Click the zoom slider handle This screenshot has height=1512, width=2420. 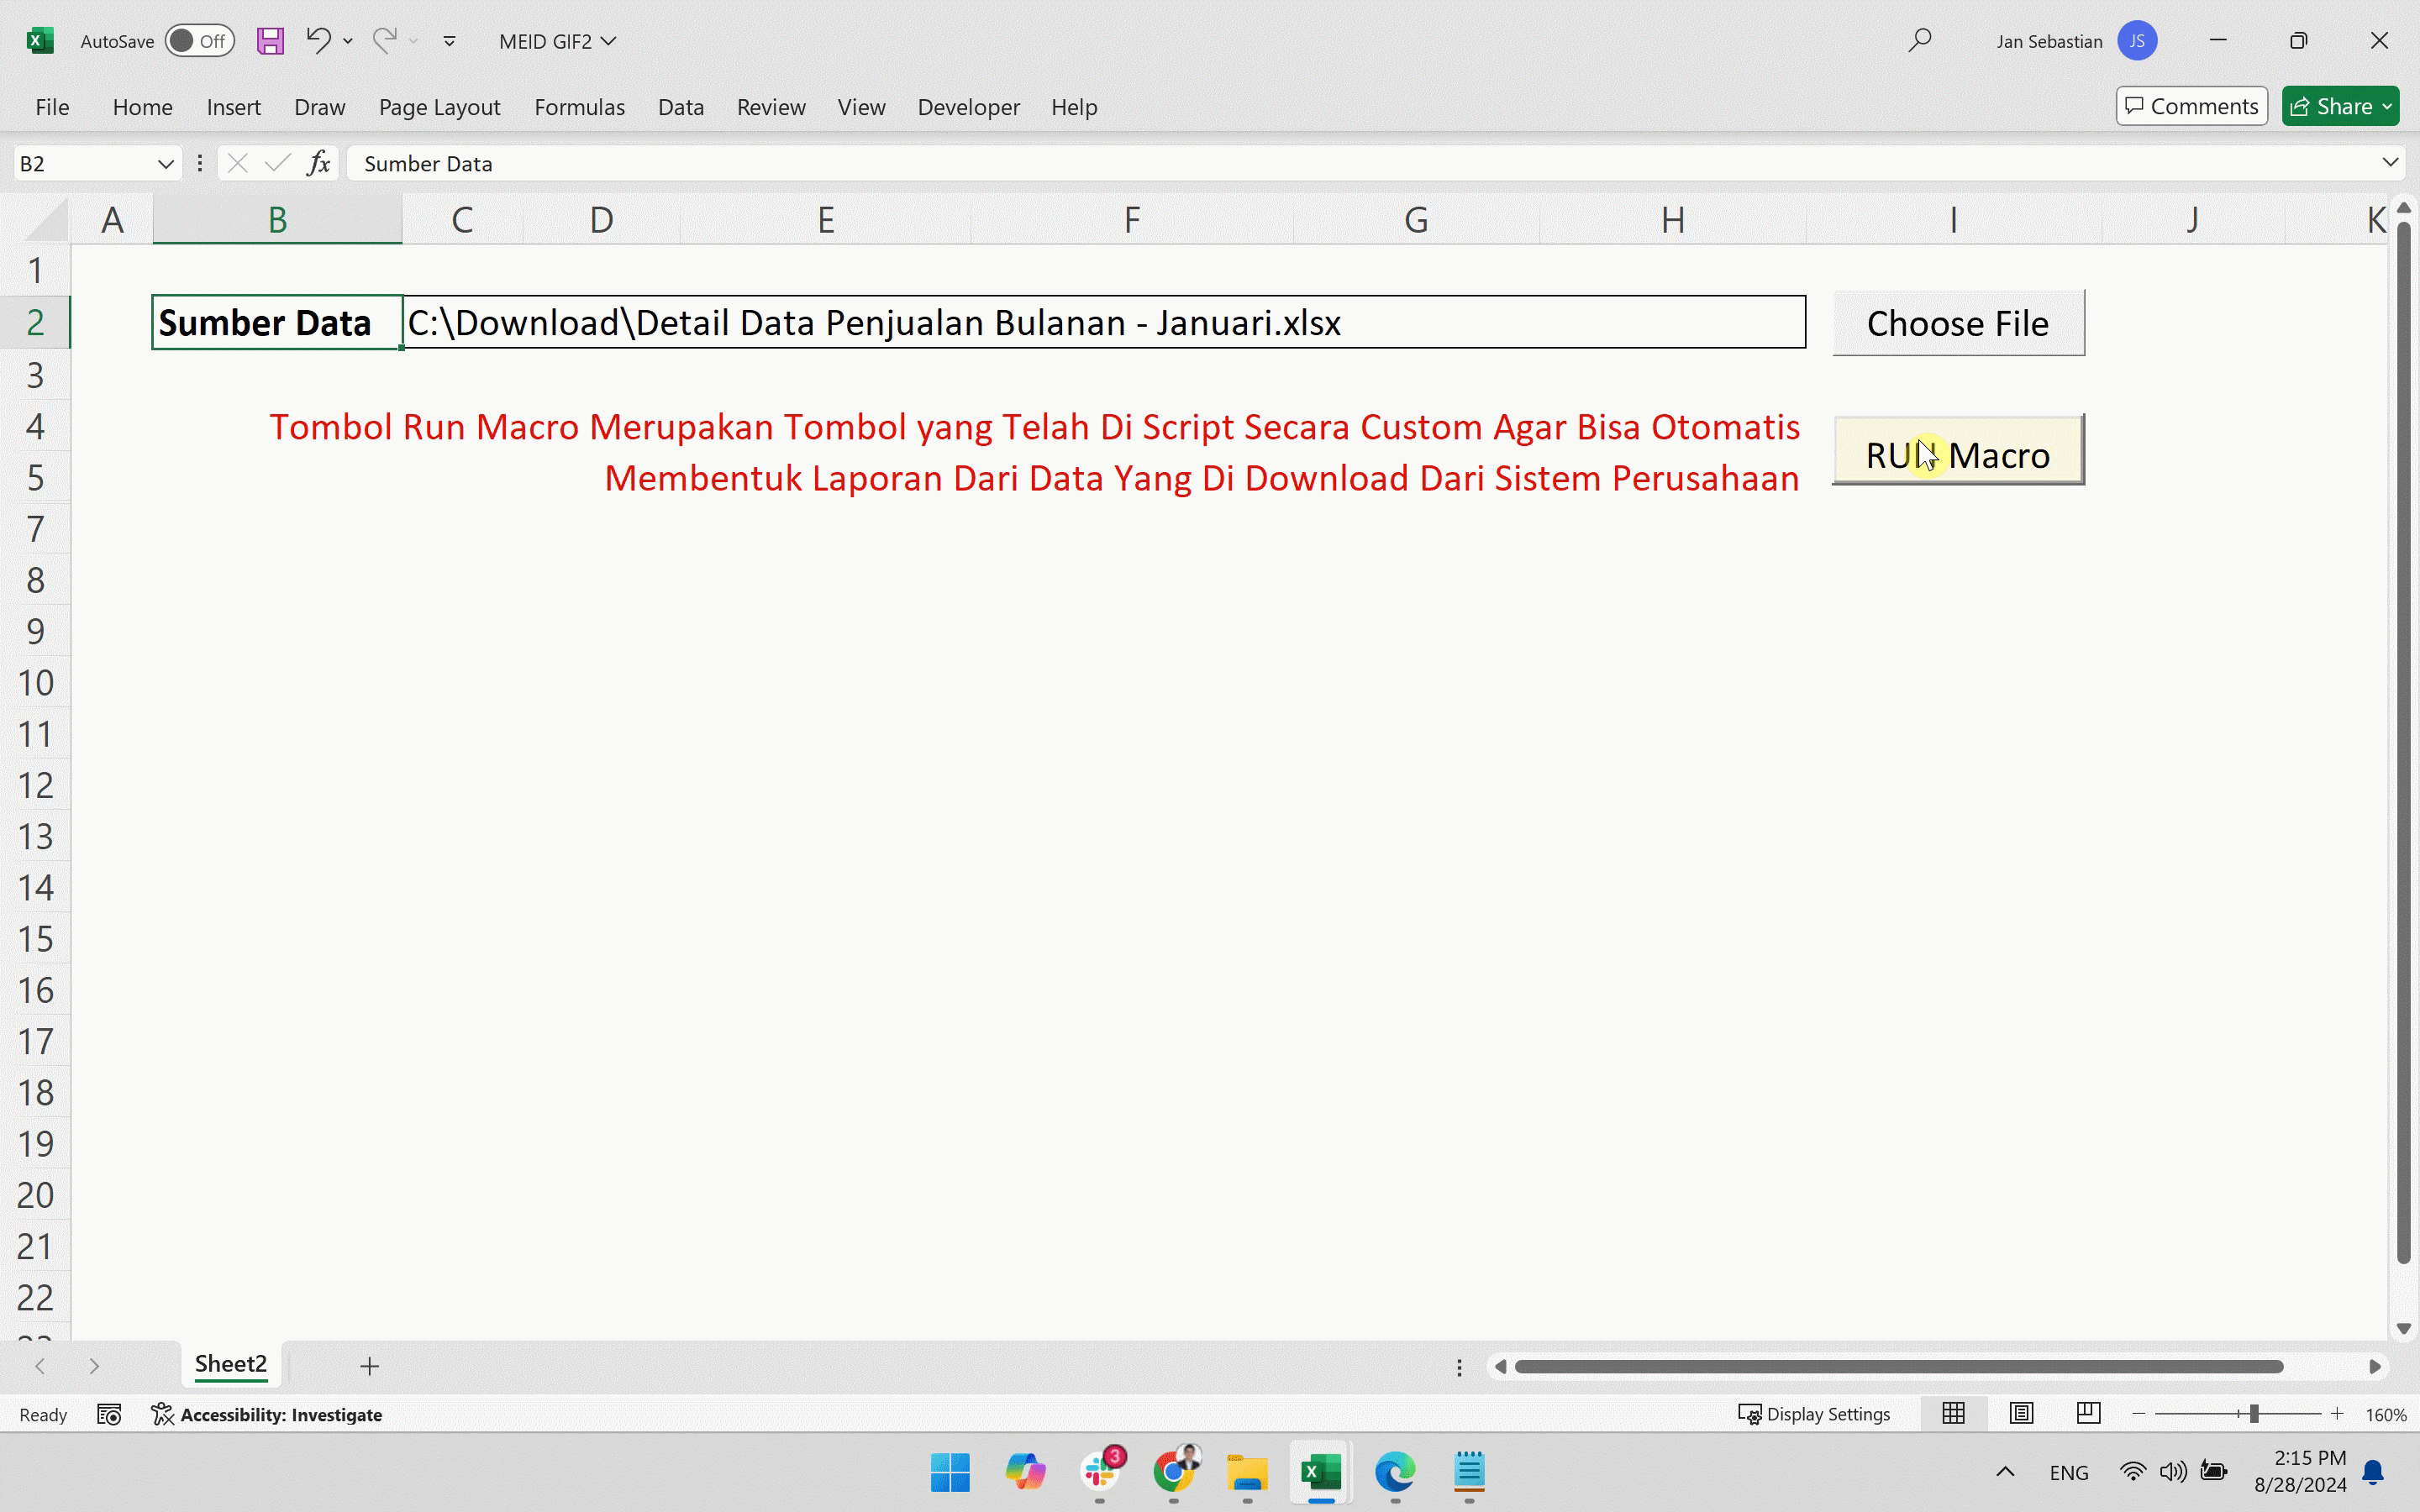coord(2254,1413)
